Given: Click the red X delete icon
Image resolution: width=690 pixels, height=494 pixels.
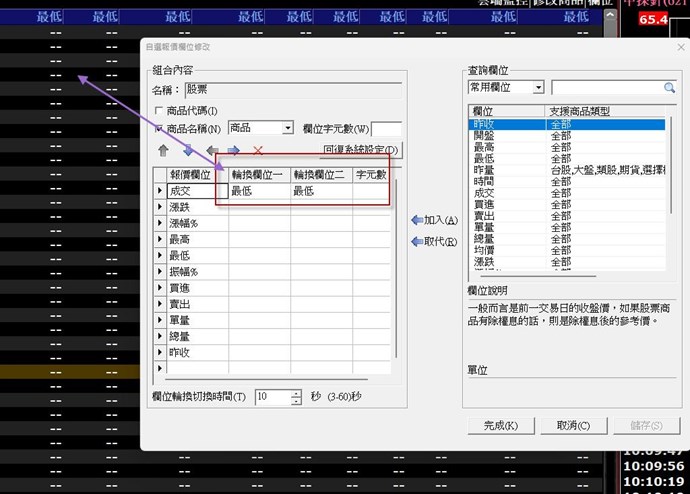Looking at the screenshot, I should 258,150.
